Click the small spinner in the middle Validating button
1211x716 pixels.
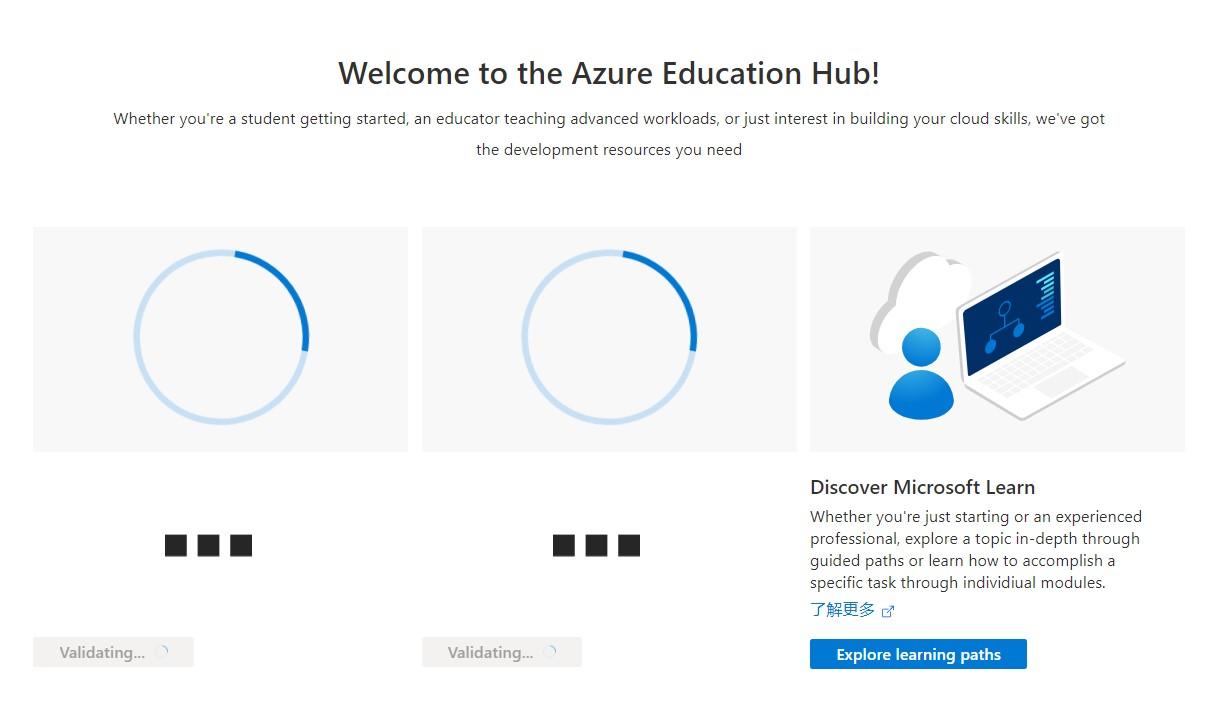[x=550, y=652]
